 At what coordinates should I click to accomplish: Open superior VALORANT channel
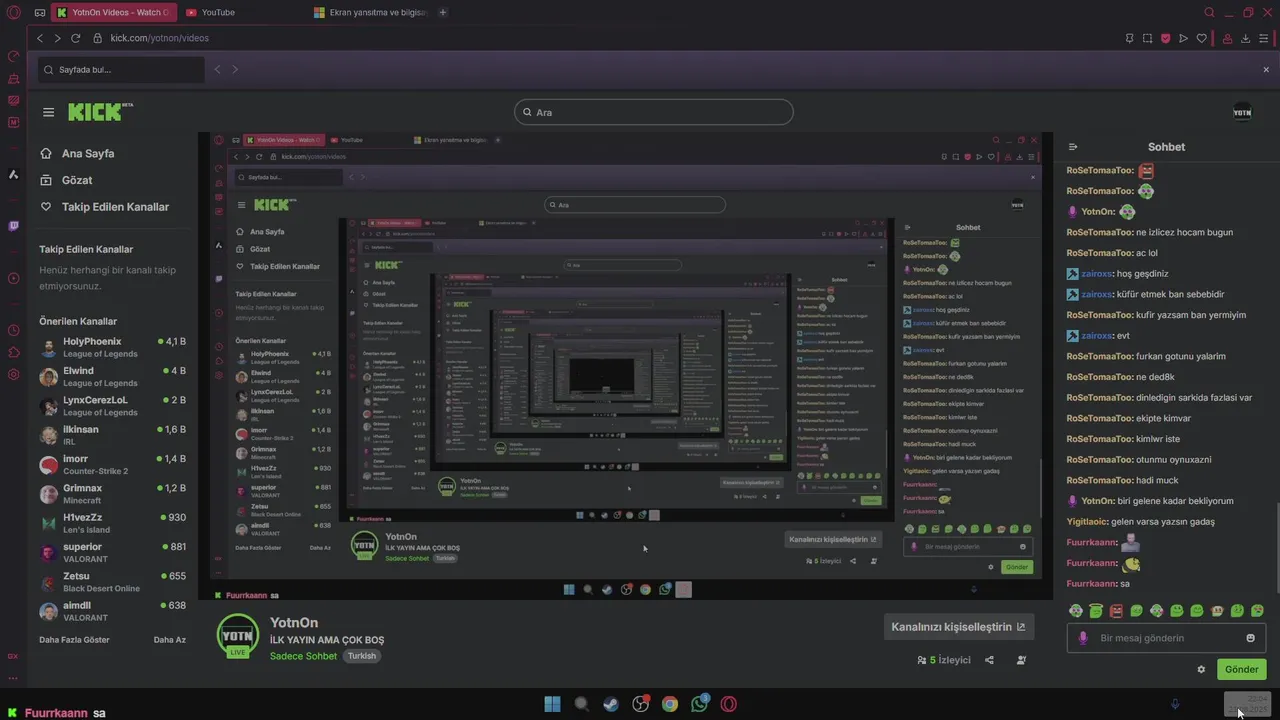tap(112, 553)
